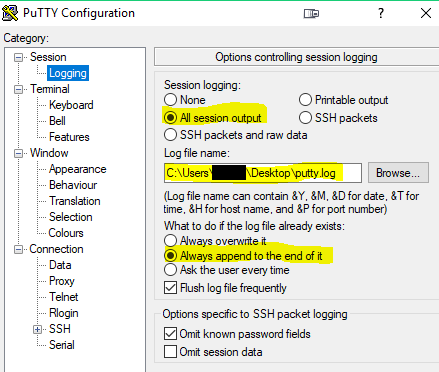Click the 'Options controlling session logging' header
The height and width of the screenshot is (372, 439).
[x=296, y=57]
